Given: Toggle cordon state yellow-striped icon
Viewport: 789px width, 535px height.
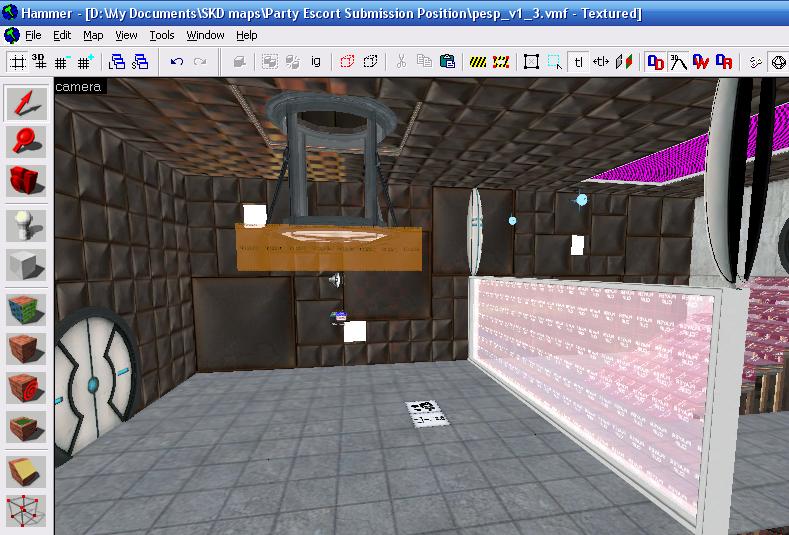Looking at the screenshot, I should [x=478, y=62].
